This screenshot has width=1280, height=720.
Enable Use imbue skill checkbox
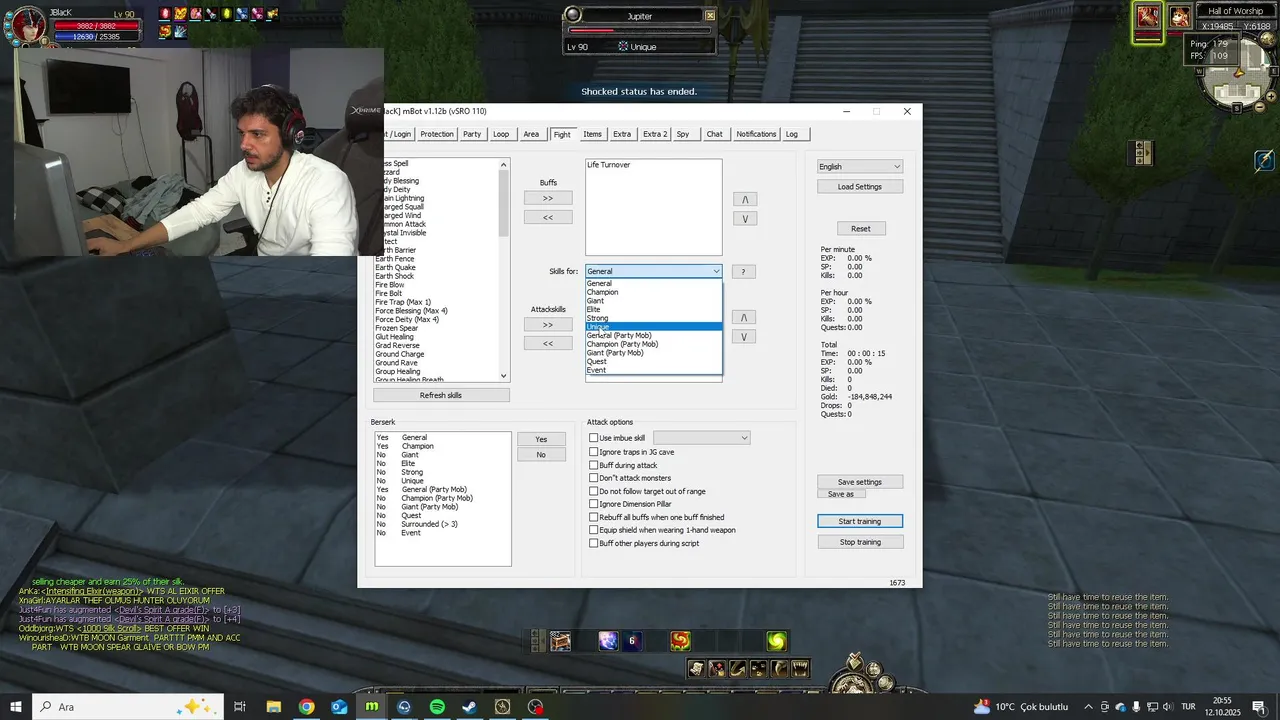click(x=594, y=438)
